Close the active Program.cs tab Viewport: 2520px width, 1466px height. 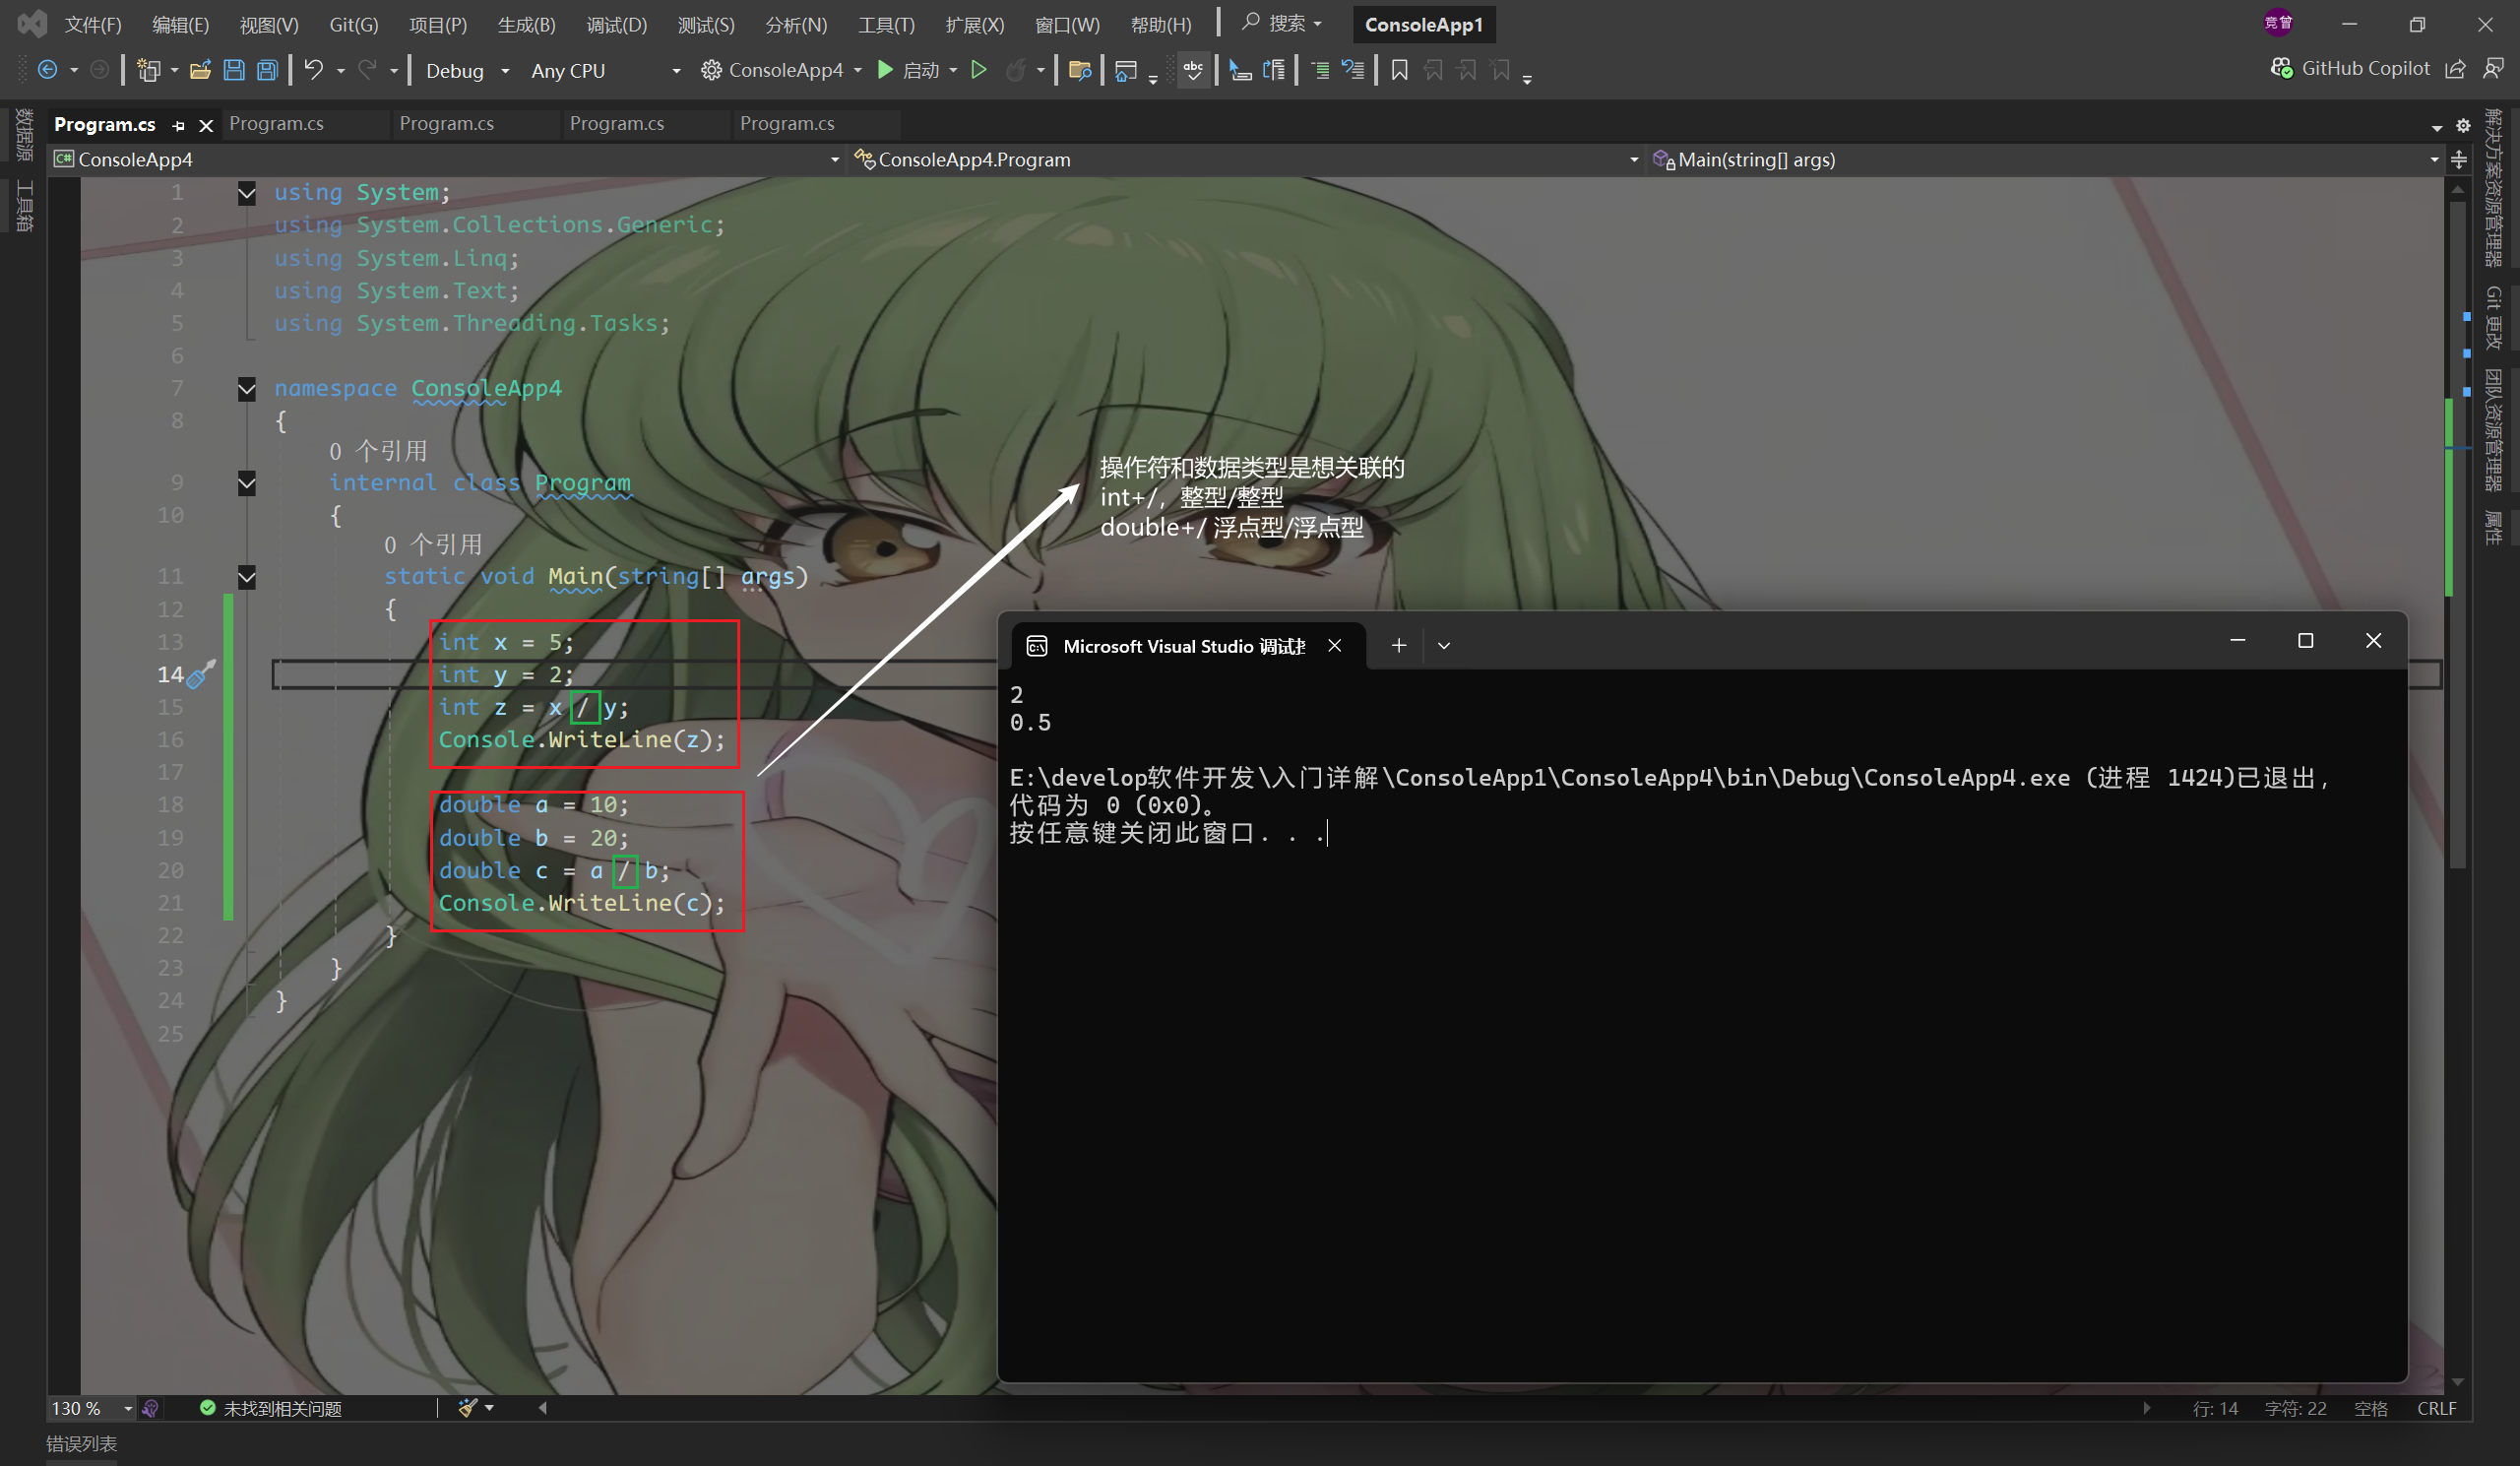206,125
